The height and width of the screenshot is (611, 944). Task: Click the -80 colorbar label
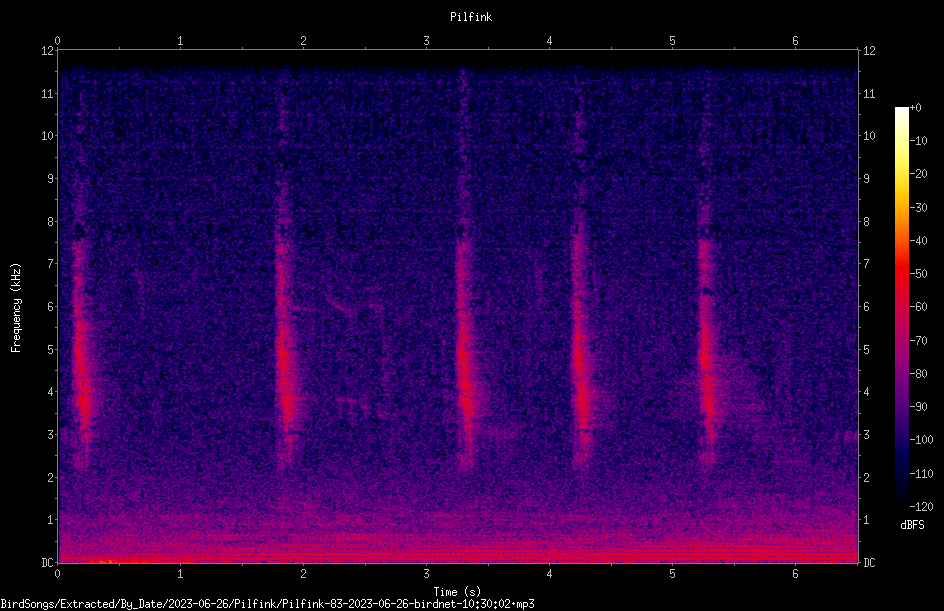pos(919,374)
